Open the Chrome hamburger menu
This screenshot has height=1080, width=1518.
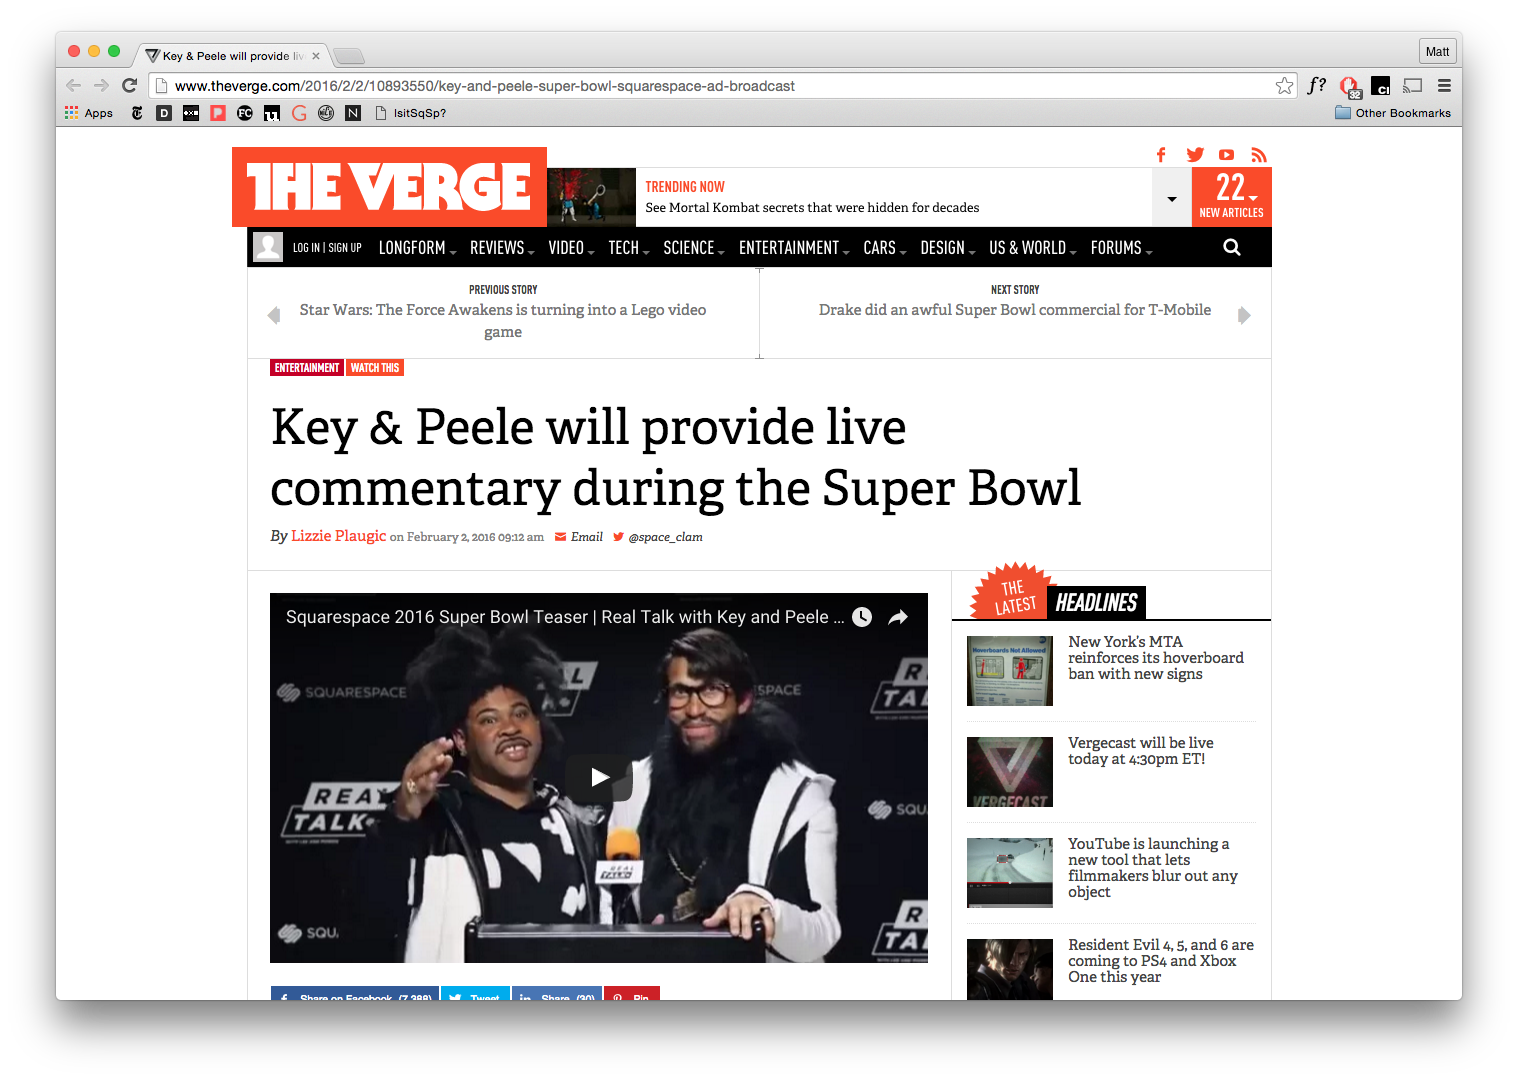click(1444, 86)
